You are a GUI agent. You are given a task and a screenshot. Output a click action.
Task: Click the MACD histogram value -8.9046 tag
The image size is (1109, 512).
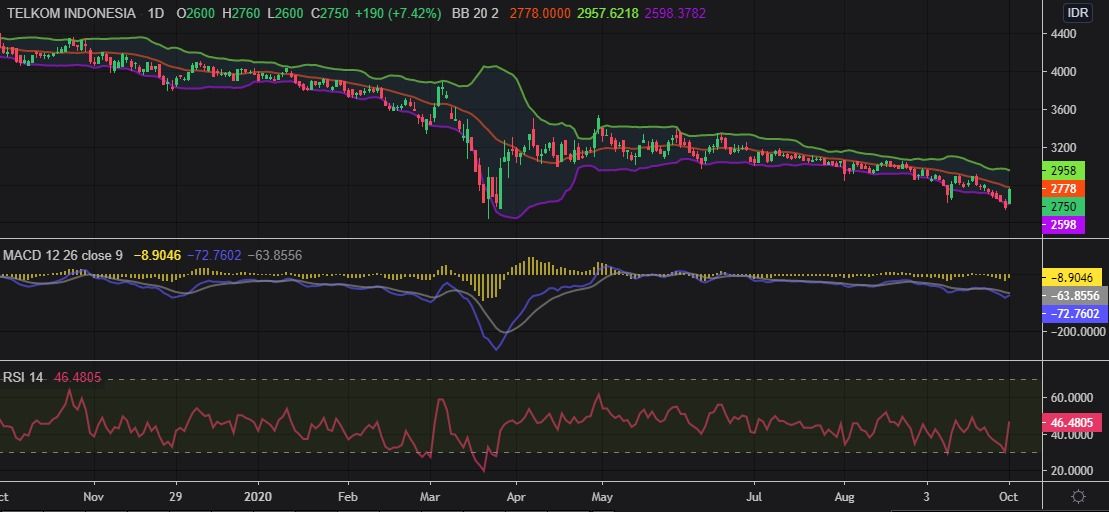pos(1071,278)
